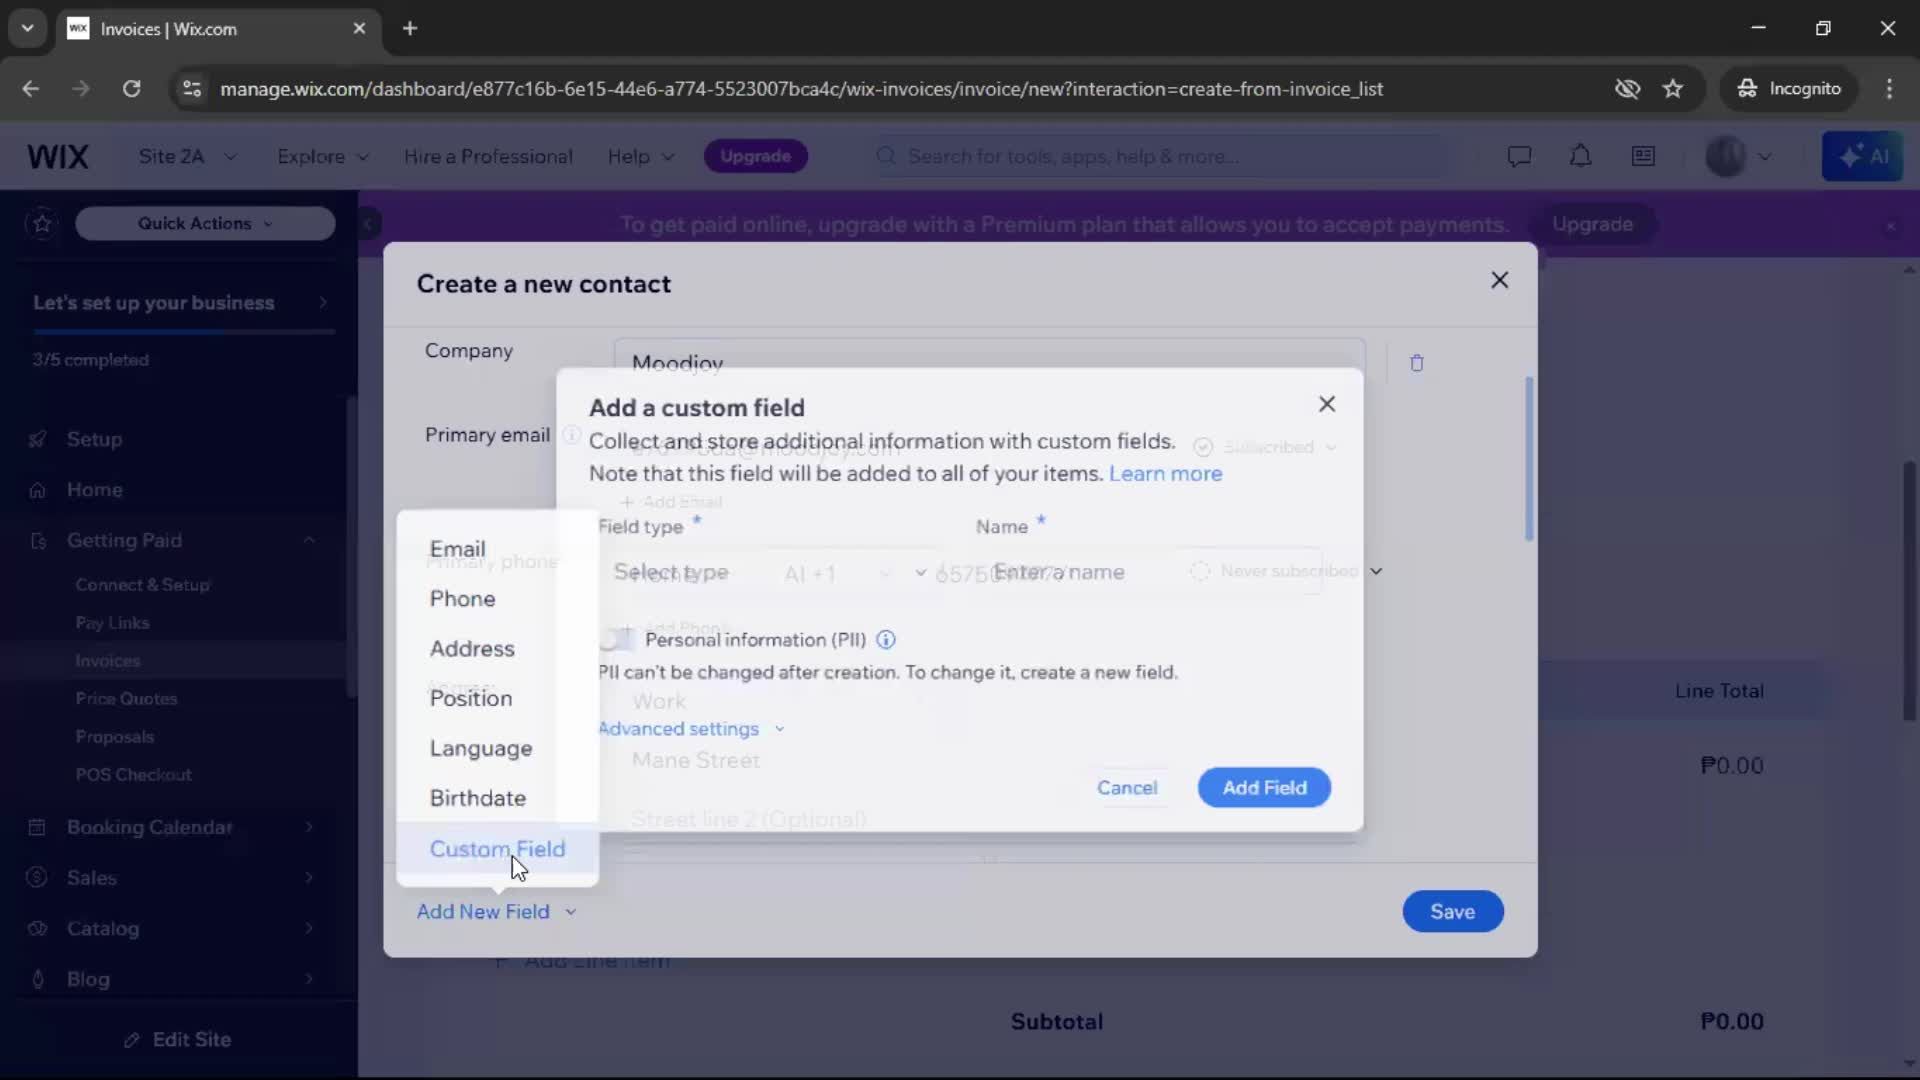1920x1080 pixels.
Task: Go back in browser history
Action: point(31,89)
